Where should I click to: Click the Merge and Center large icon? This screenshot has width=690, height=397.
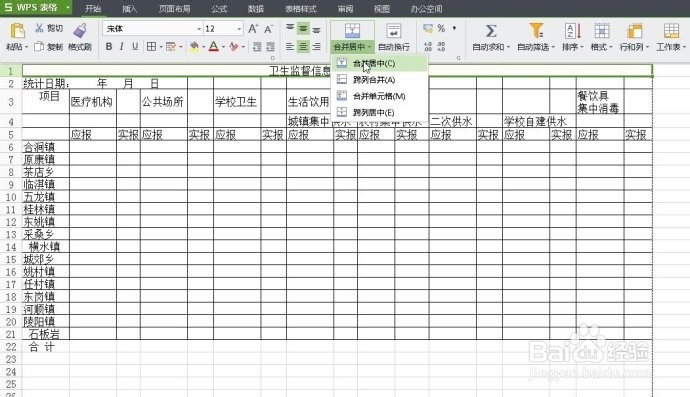click(352, 31)
